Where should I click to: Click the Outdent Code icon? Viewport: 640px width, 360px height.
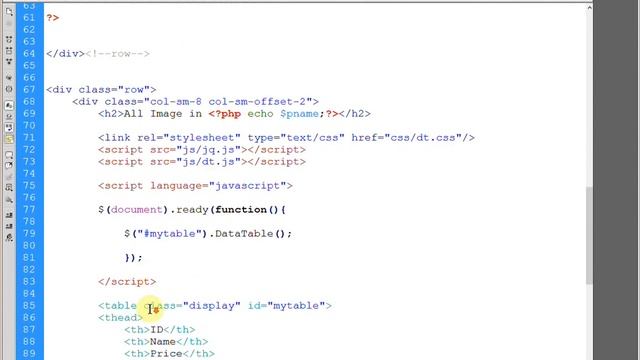tap(9, 226)
